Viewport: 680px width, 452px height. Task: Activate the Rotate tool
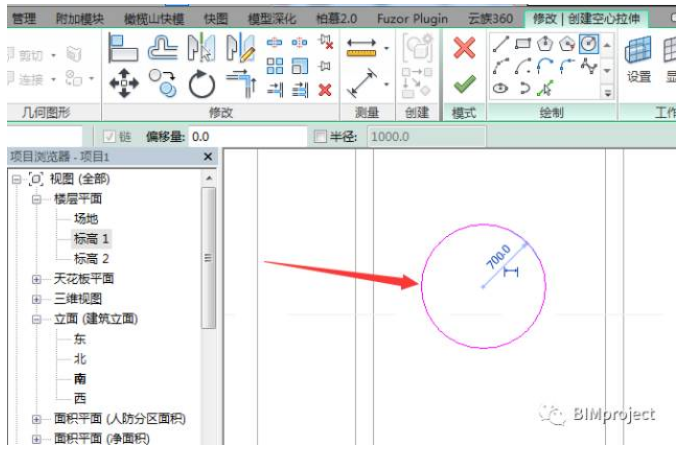202,84
